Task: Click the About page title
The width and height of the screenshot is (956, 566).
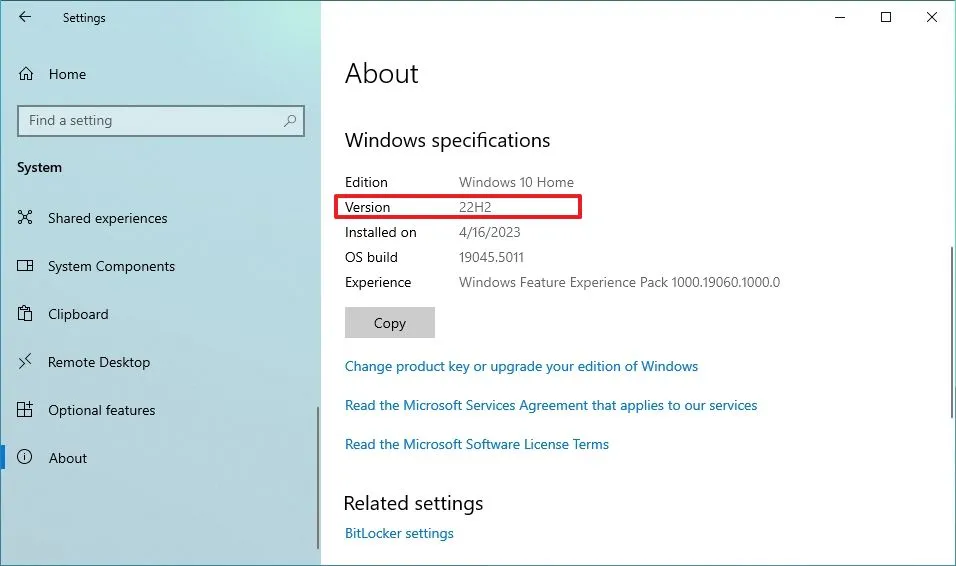Action: 382,74
